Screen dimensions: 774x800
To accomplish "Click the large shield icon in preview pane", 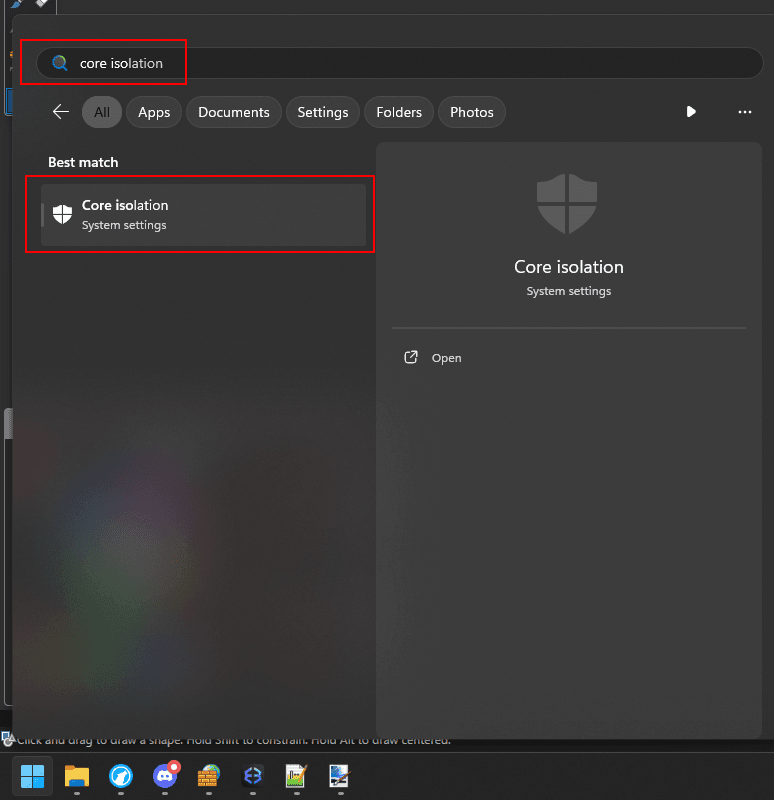I will 567,204.
